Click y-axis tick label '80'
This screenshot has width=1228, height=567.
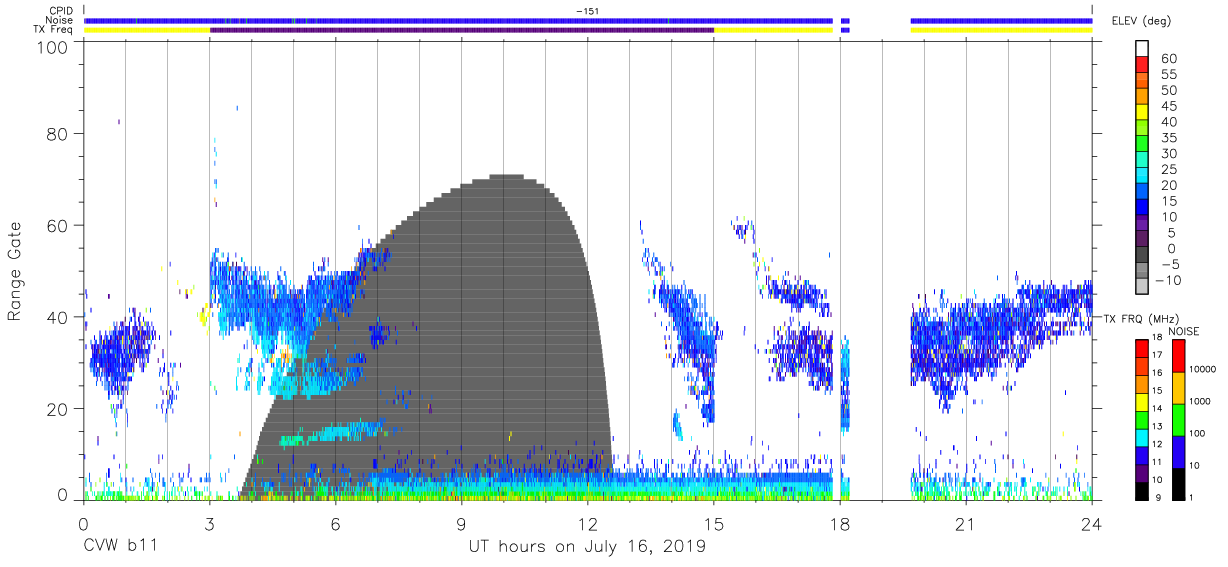click(58, 133)
